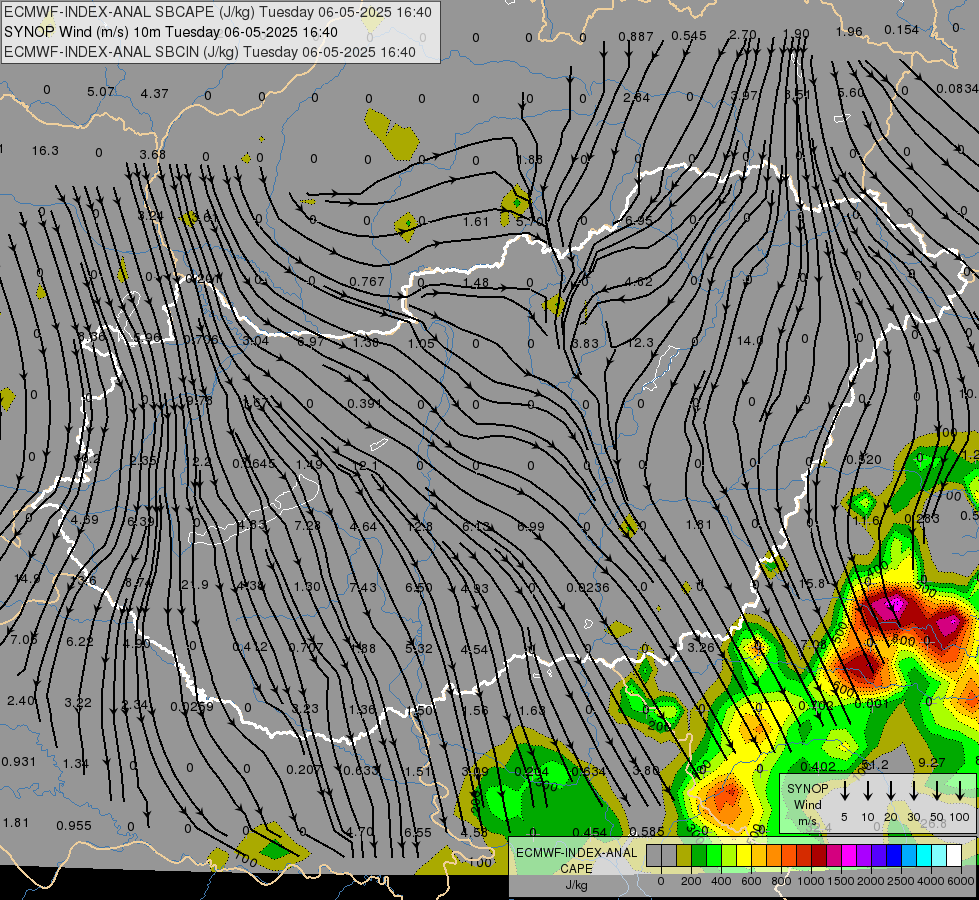Screen dimensions: 979x900
Task: Click the map value '0.887'
Action: coord(636,37)
